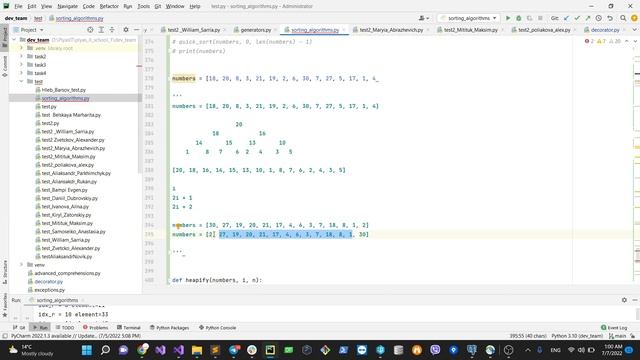Image resolution: width=640 pixels, height=360 pixels.
Task: Run sorting_algorithms with the green play icon
Action: coord(508,18)
